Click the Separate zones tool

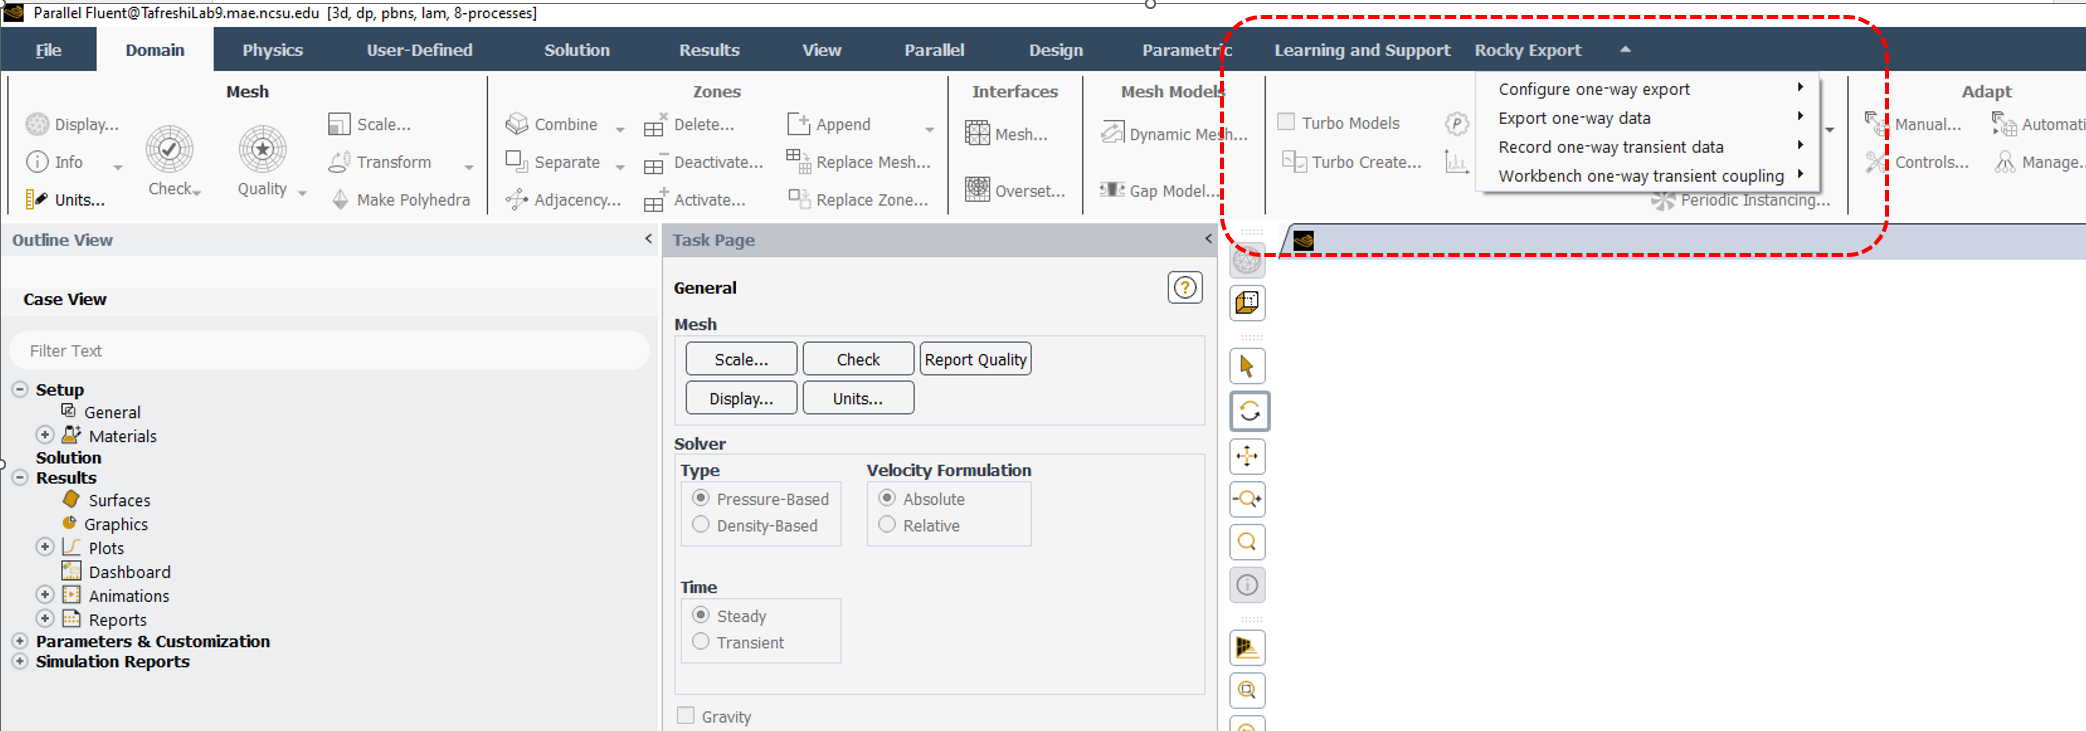[553, 162]
